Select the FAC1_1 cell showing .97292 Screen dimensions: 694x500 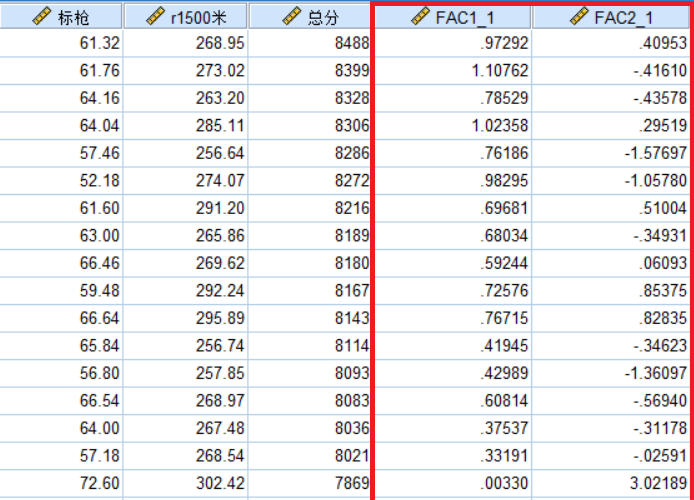(x=453, y=43)
